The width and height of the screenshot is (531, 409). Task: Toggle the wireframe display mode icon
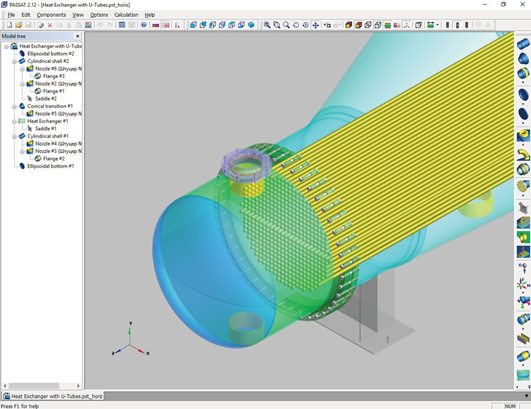coord(368,25)
